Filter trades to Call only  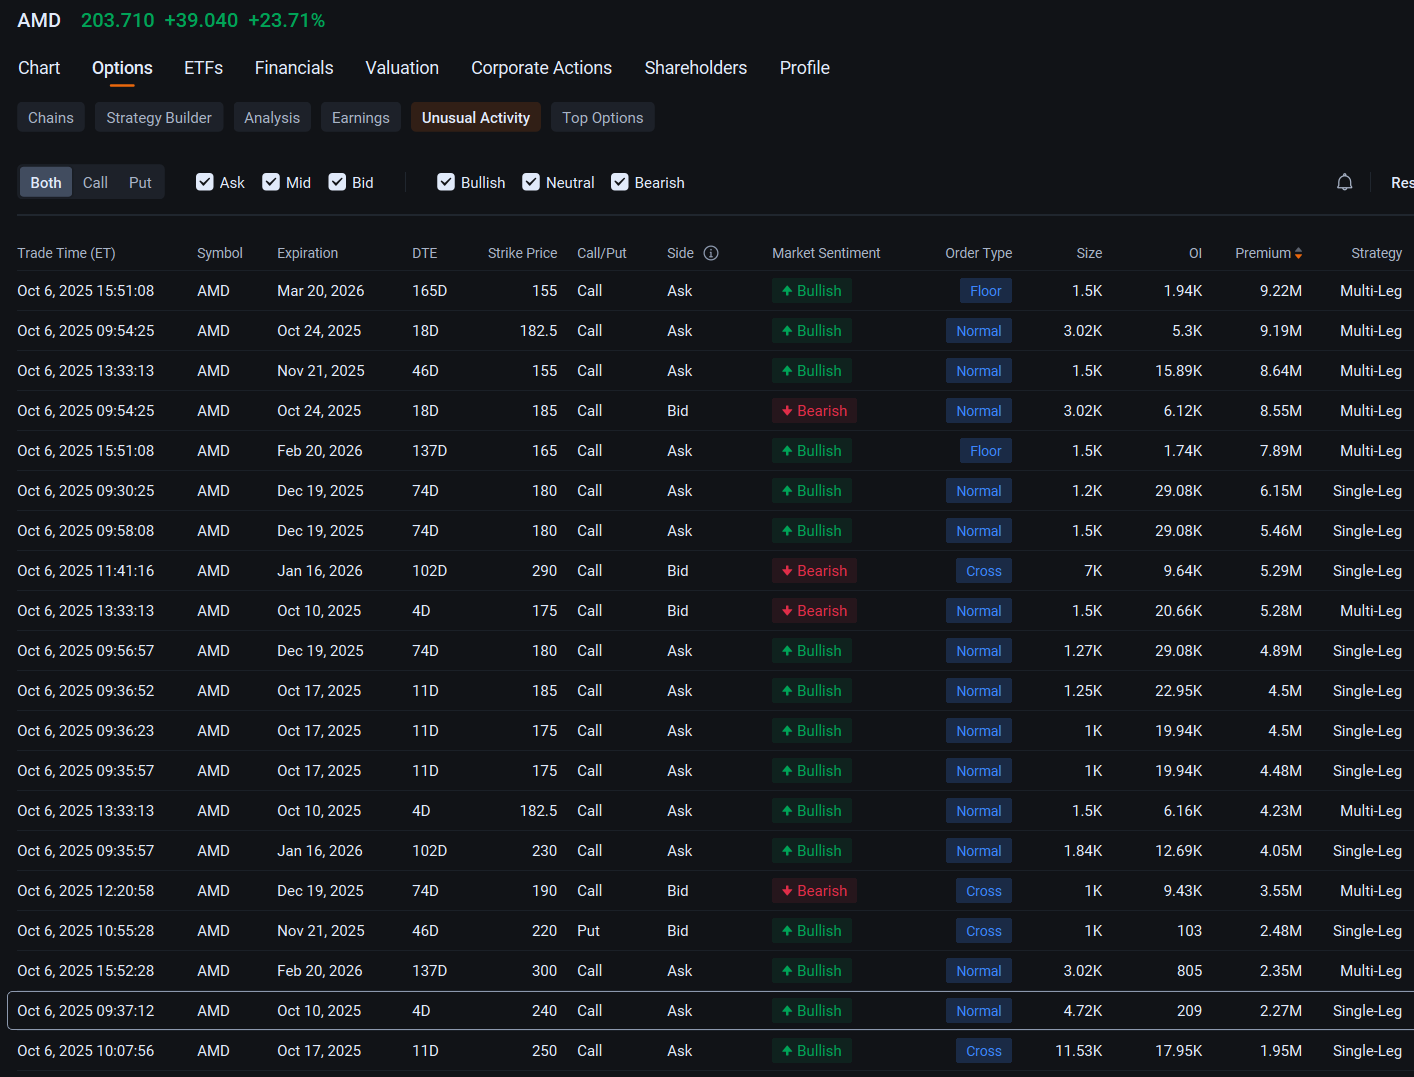pyautogui.click(x=95, y=182)
